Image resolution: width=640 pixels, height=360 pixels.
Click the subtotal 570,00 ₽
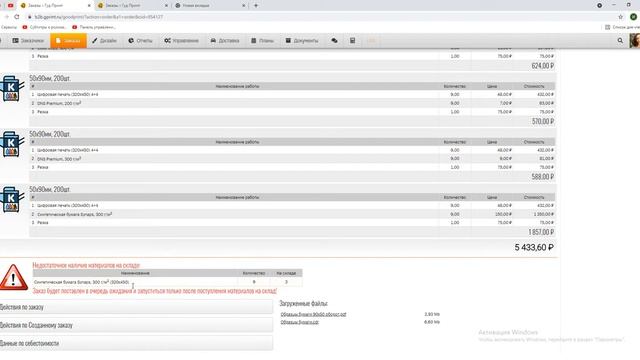[542, 121]
